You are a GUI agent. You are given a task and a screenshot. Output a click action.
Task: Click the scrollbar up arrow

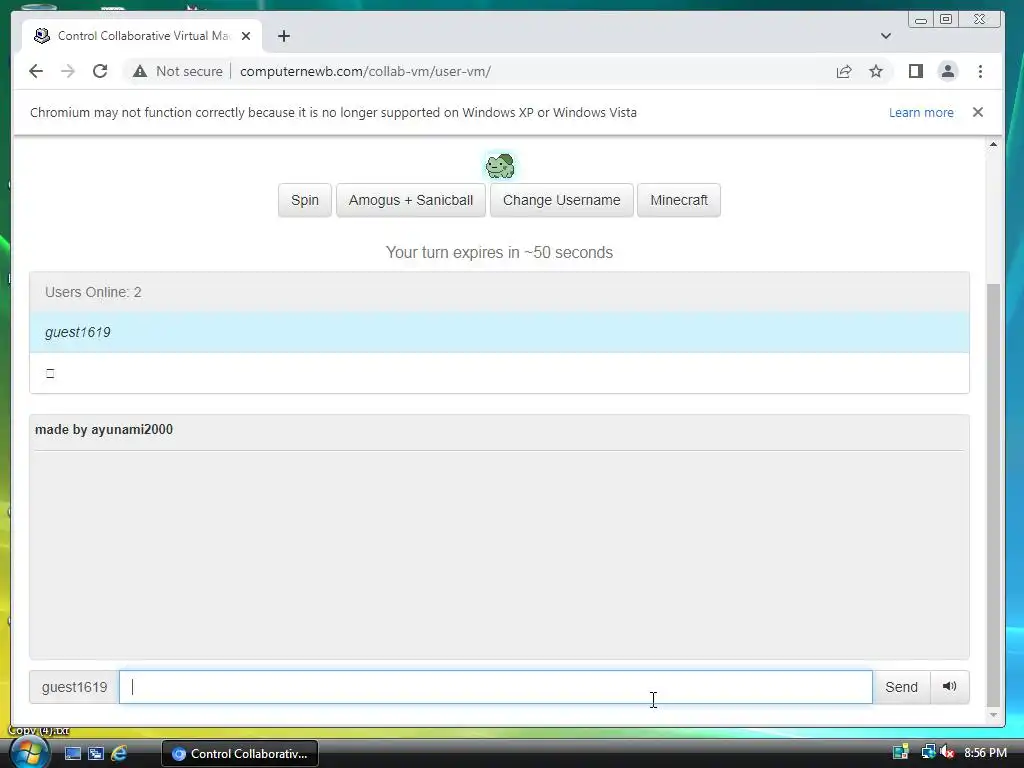pyautogui.click(x=993, y=144)
